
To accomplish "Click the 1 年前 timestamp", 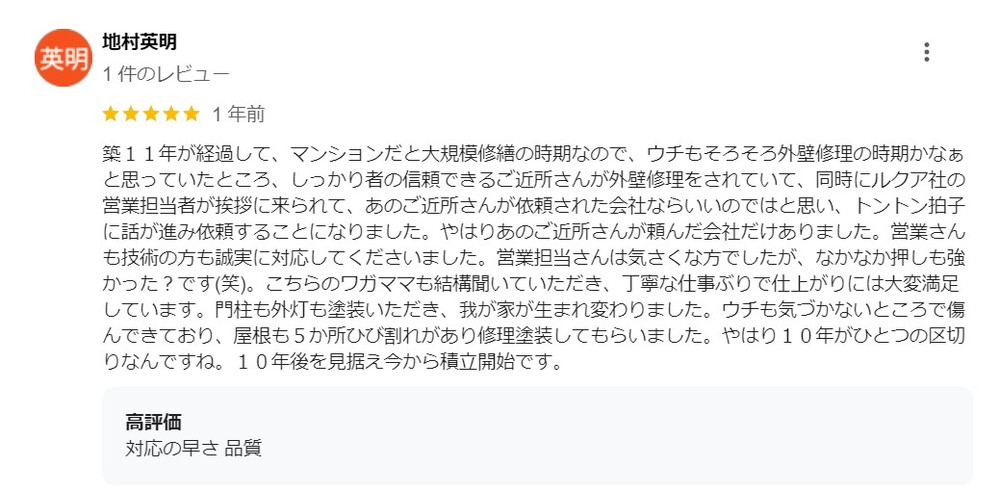I will (238, 114).
